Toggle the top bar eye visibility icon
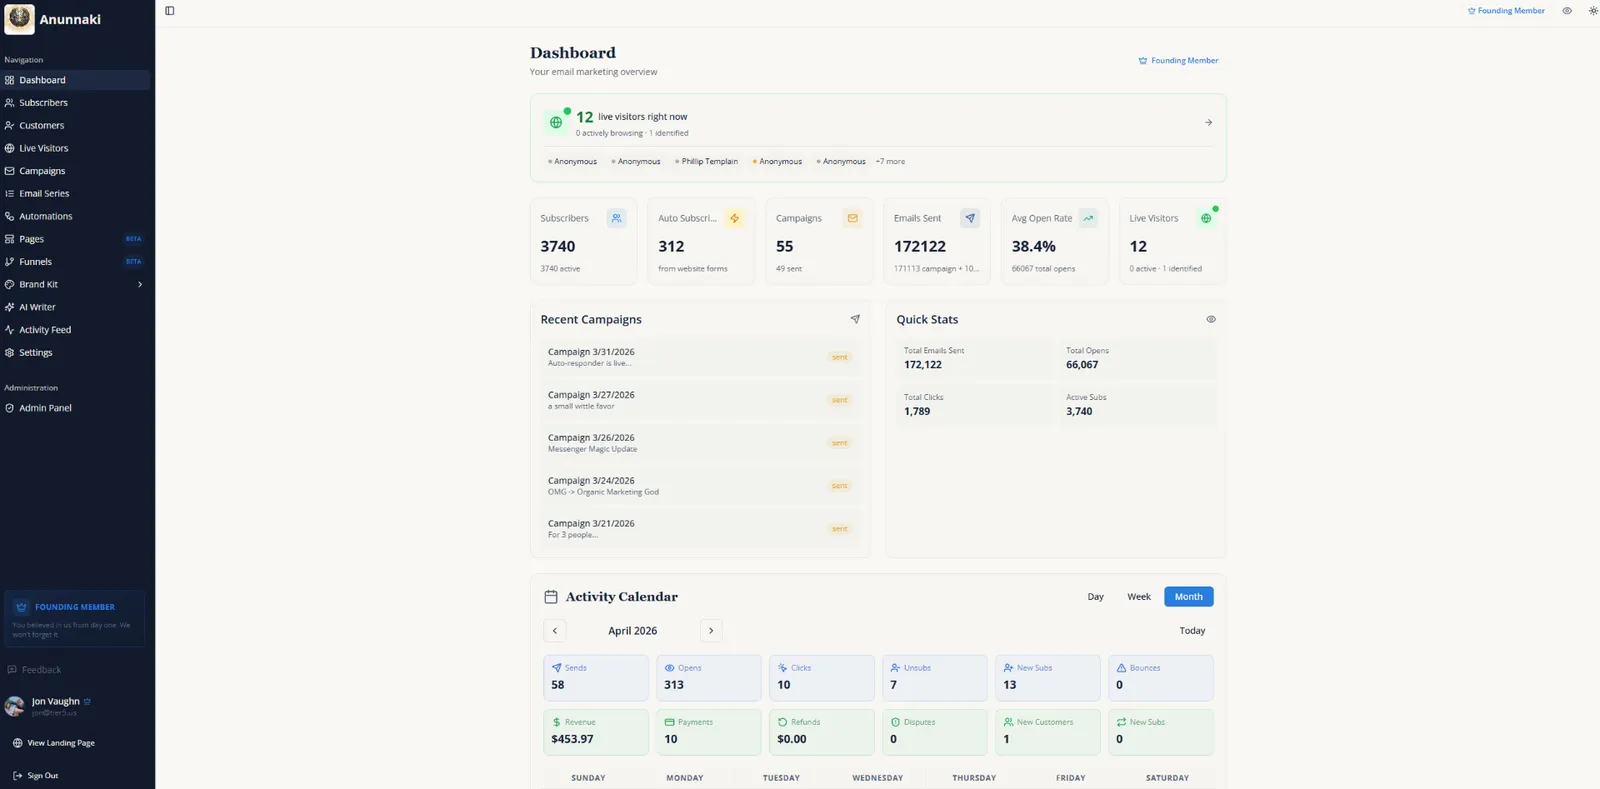 (1567, 11)
